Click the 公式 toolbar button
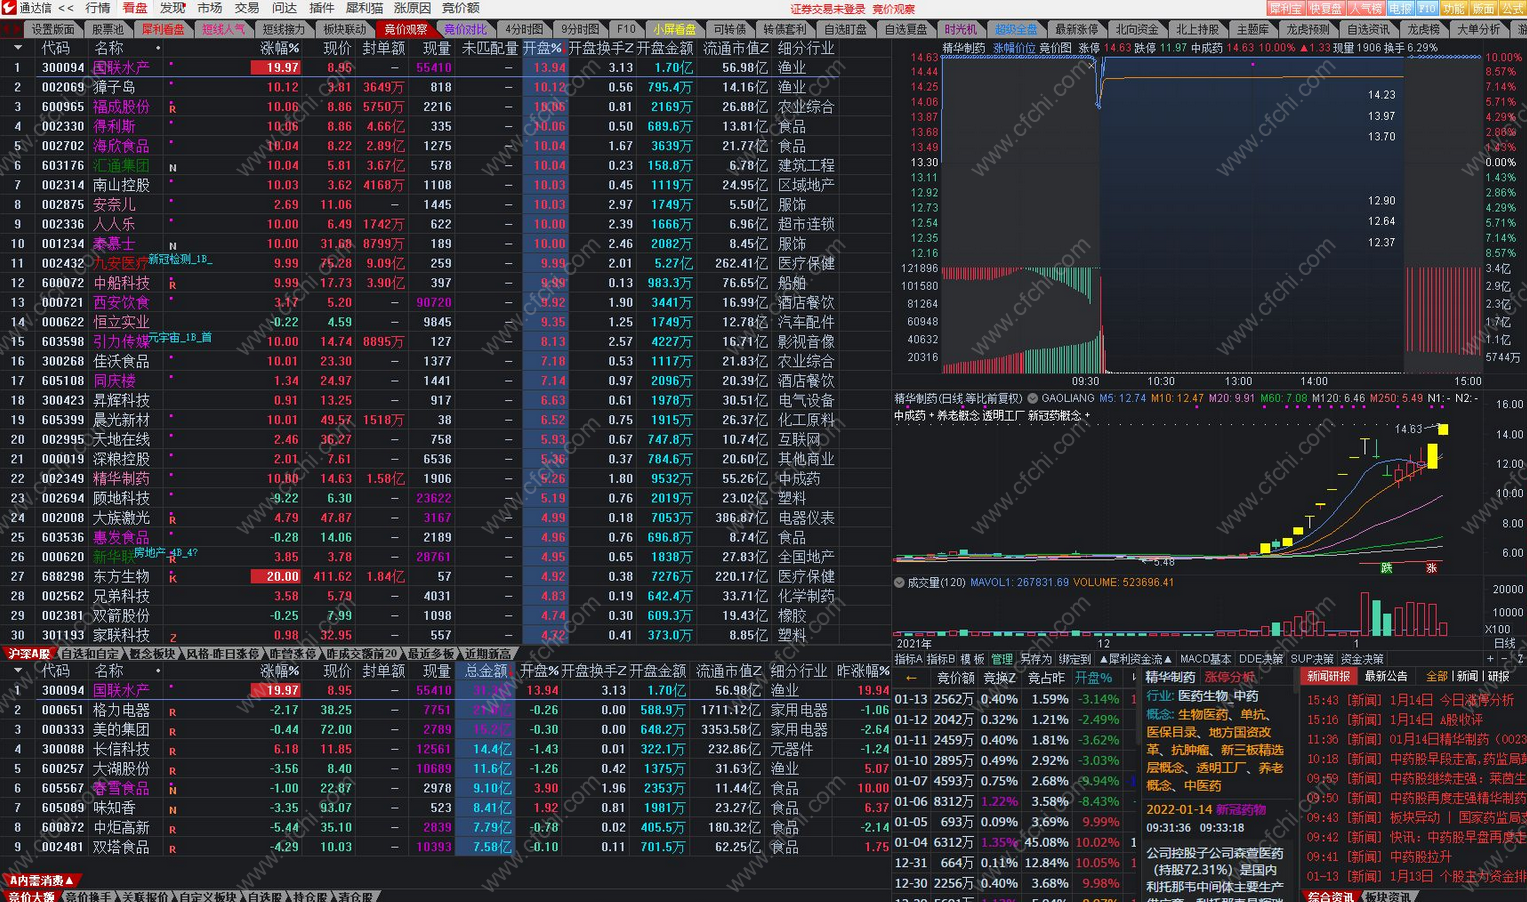Image resolution: width=1527 pixels, height=902 pixels. [x=1512, y=8]
